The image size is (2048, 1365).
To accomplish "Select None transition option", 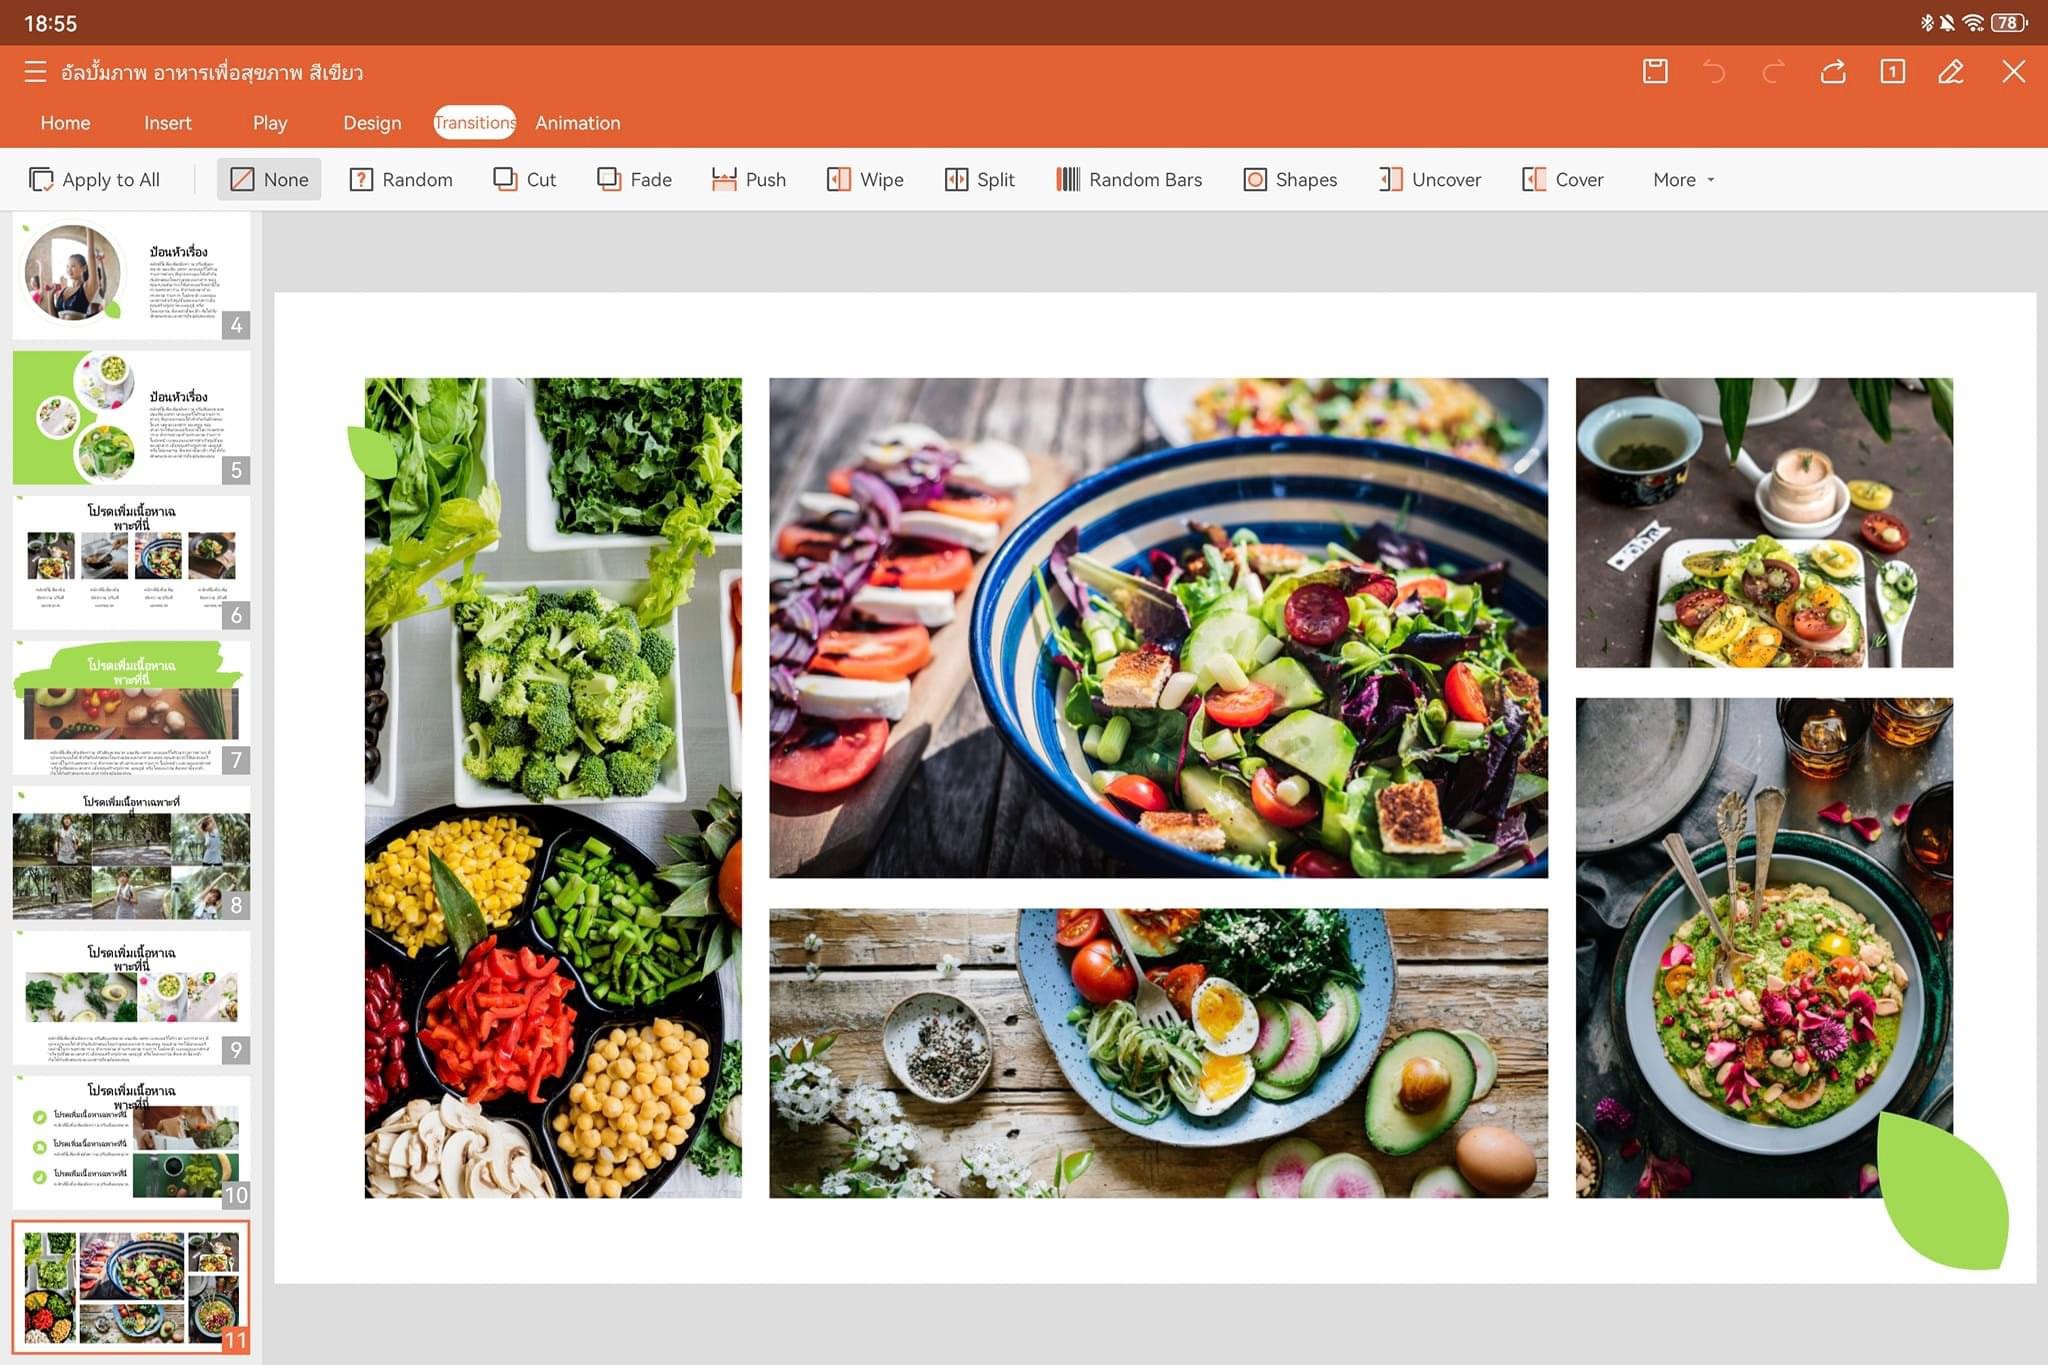I will coord(269,180).
